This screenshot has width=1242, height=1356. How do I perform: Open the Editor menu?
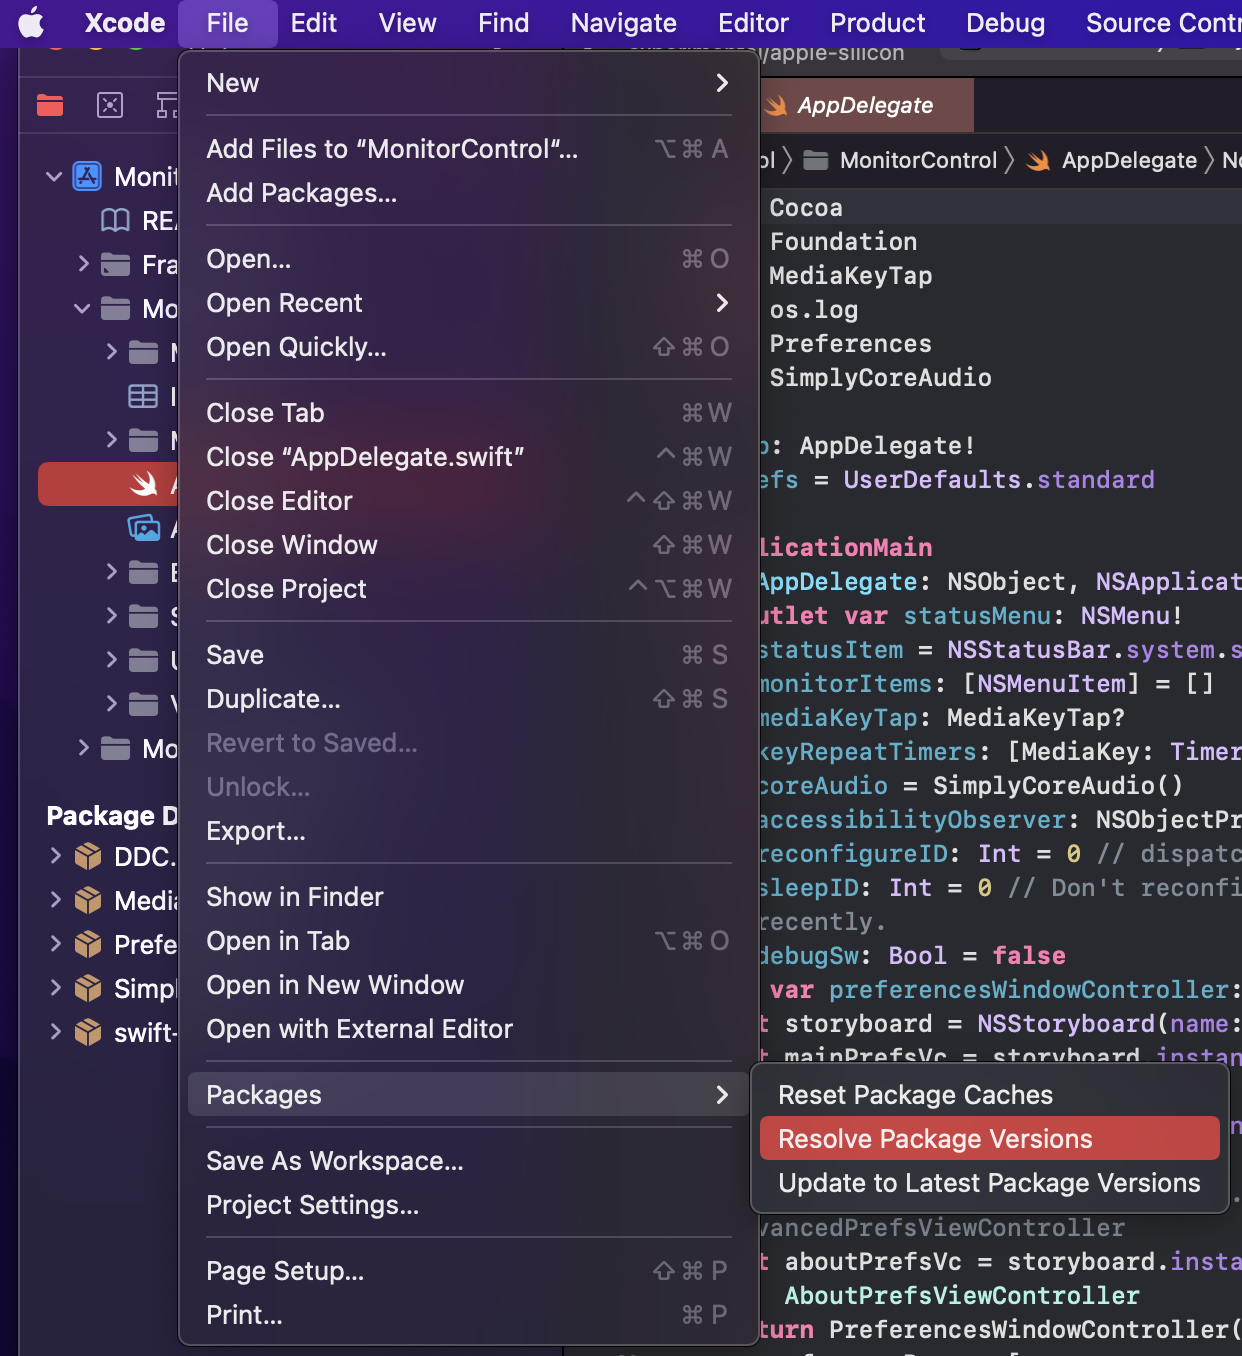(x=754, y=23)
